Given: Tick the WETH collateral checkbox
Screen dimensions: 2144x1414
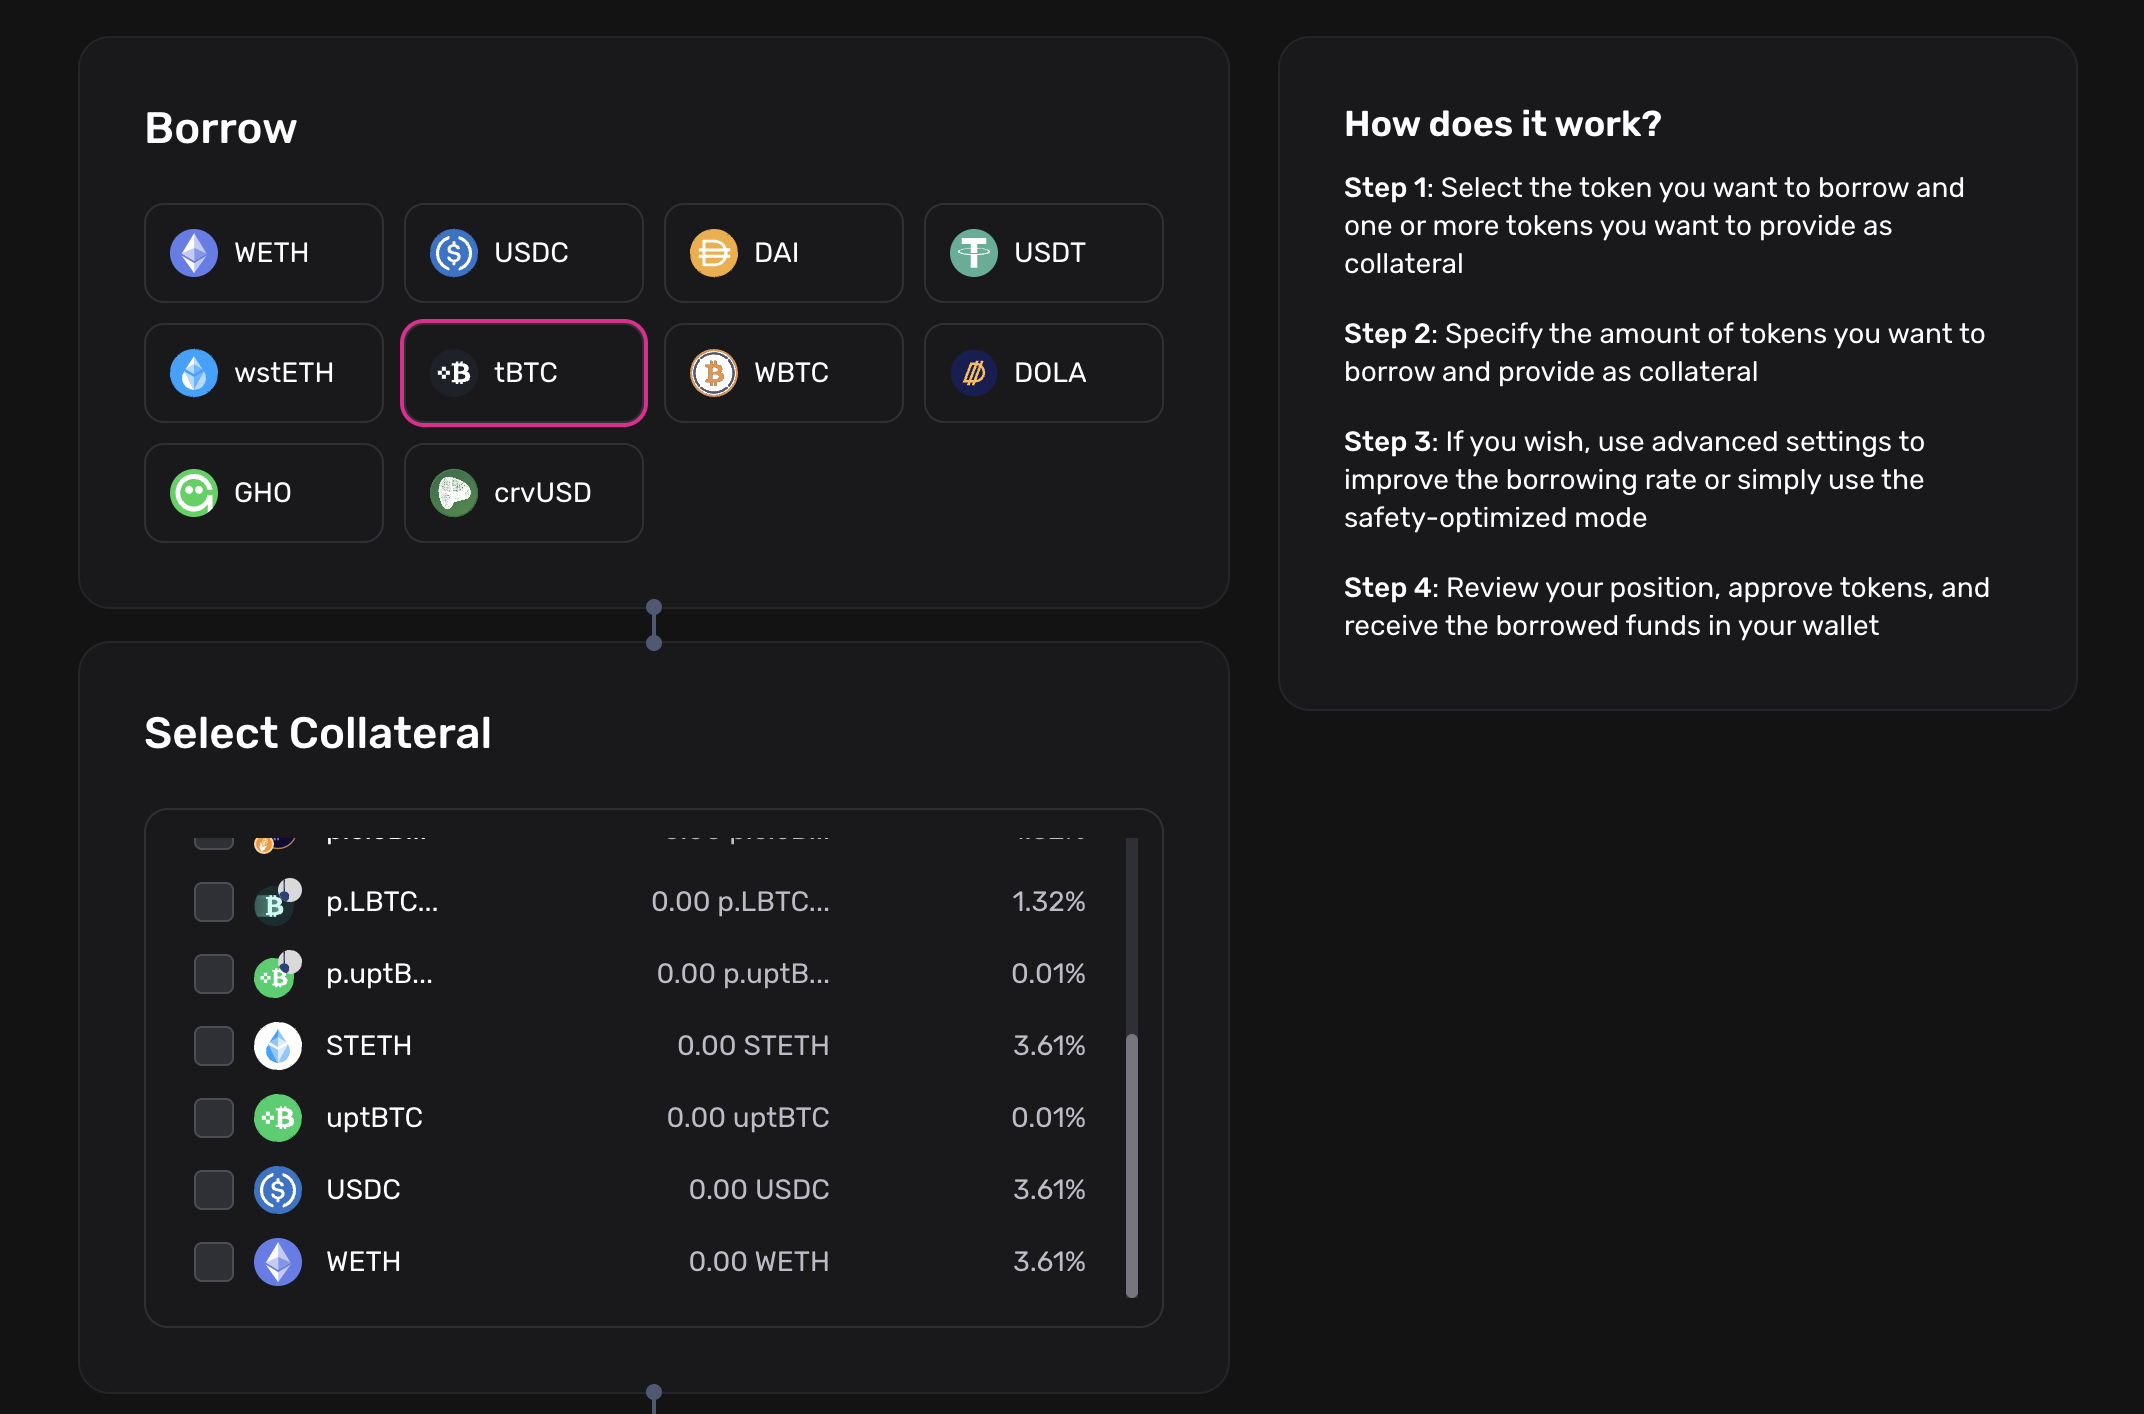Looking at the screenshot, I should click(x=214, y=1262).
